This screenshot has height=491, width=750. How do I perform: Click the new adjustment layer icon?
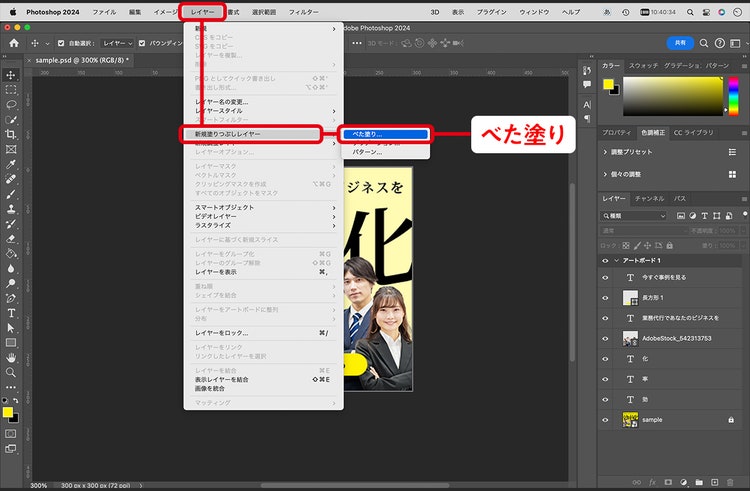[684, 482]
